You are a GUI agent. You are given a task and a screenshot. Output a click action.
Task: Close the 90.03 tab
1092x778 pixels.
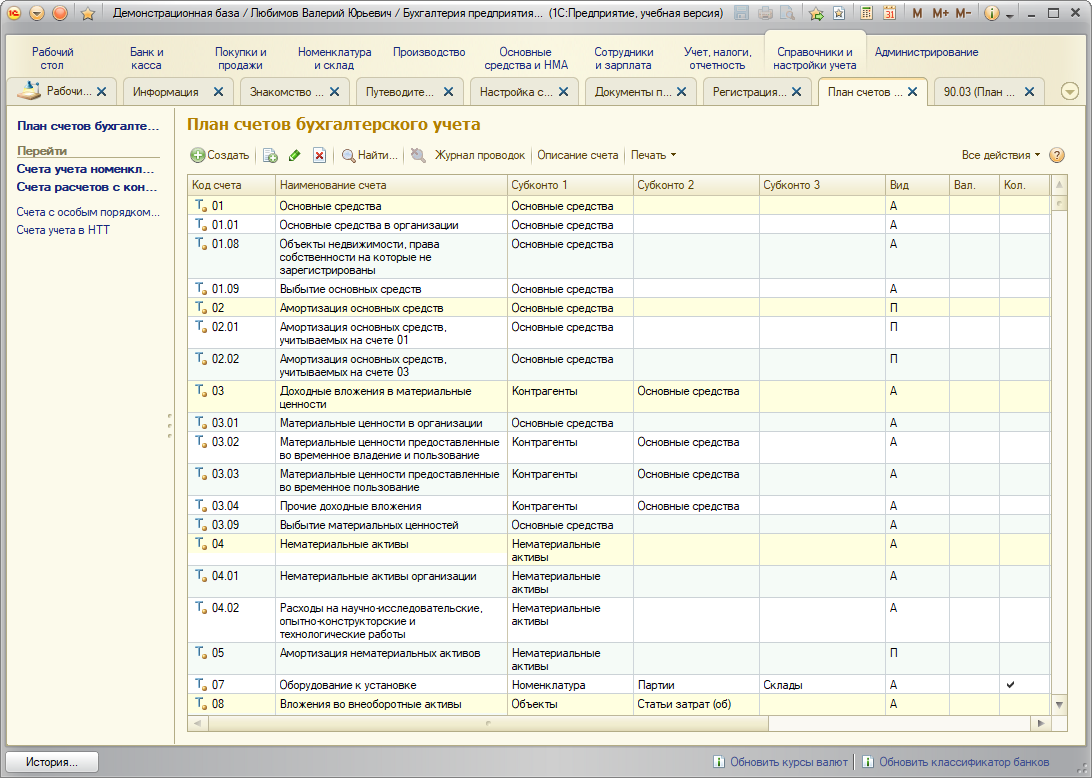pyautogui.click(x=1029, y=91)
